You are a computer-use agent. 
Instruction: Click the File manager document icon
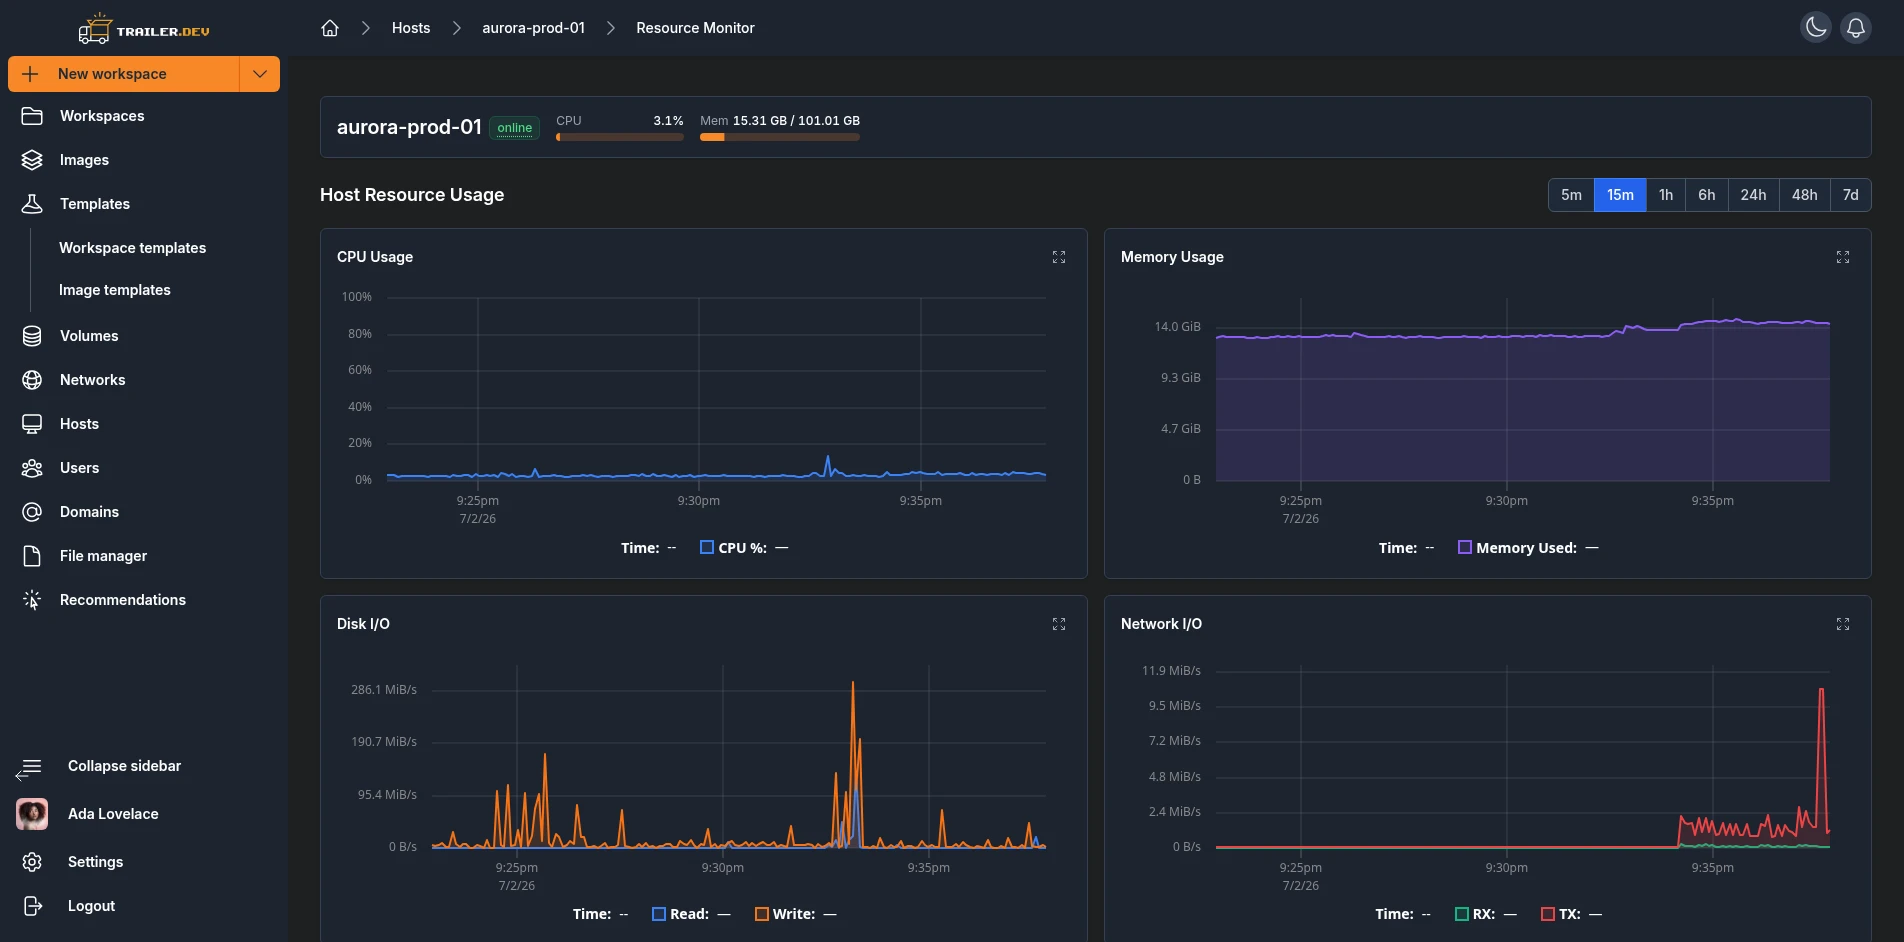pyautogui.click(x=32, y=556)
